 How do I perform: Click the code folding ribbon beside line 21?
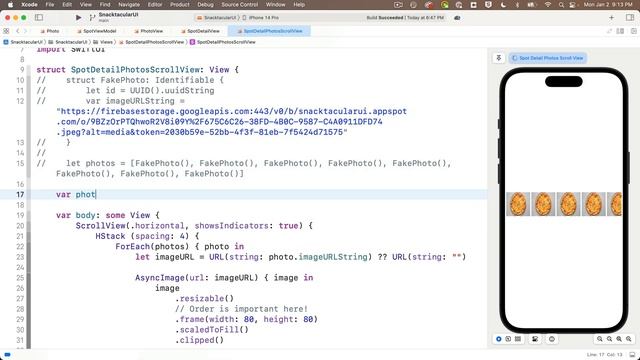click(x=29, y=236)
